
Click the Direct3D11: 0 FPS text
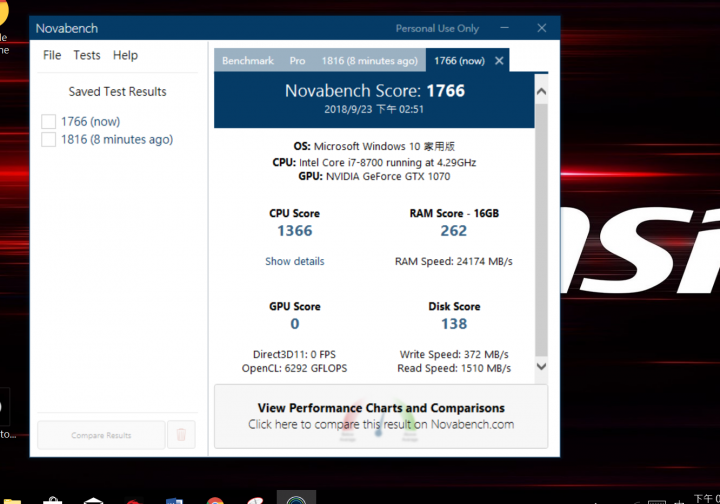(294, 354)
